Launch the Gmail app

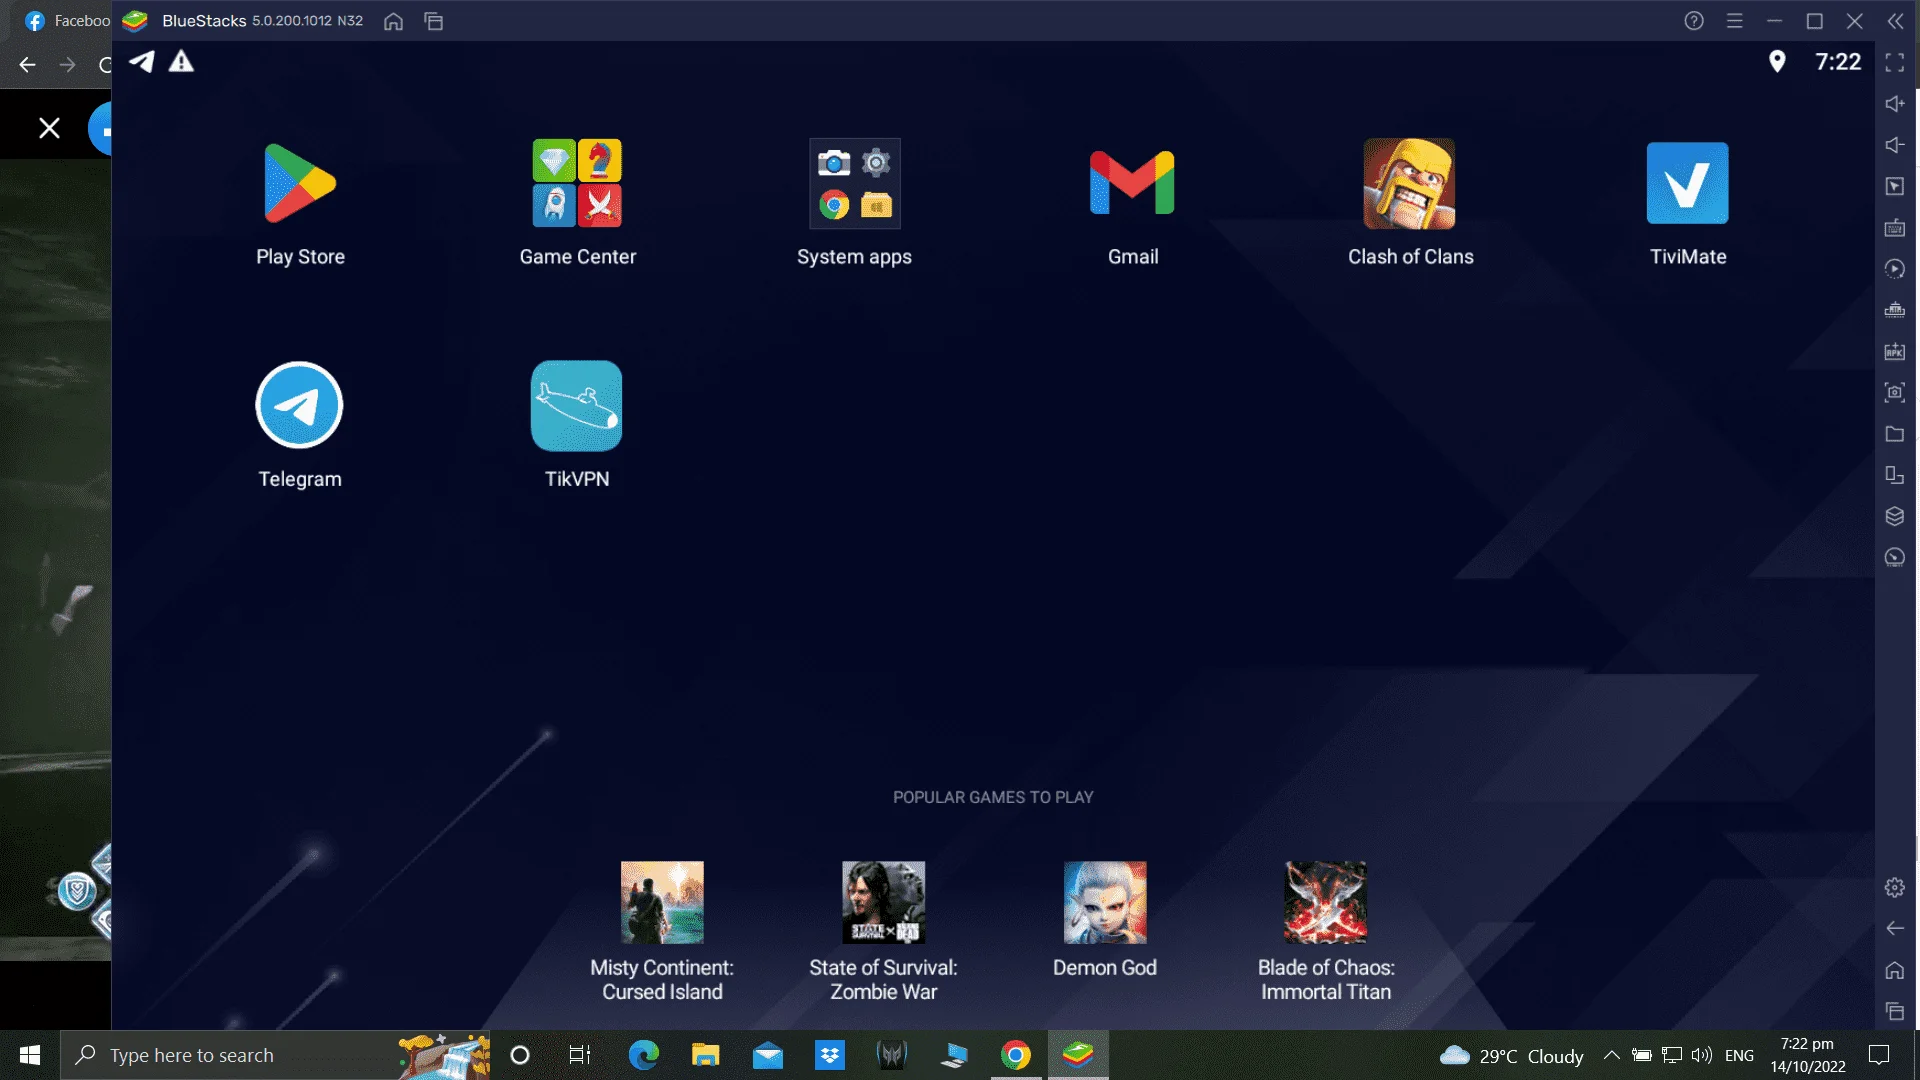pos(1132,183)
